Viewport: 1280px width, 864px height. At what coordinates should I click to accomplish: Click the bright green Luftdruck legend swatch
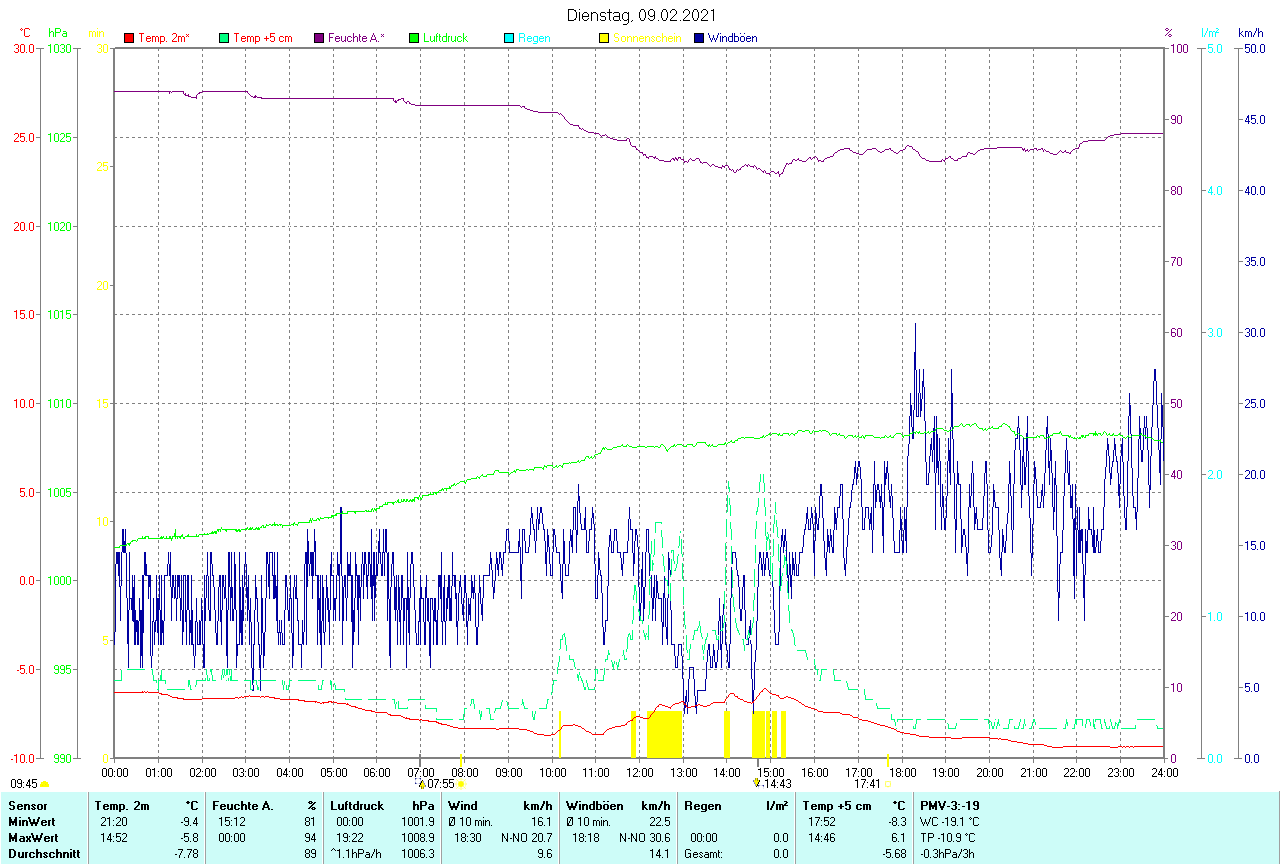click(414, 38)
